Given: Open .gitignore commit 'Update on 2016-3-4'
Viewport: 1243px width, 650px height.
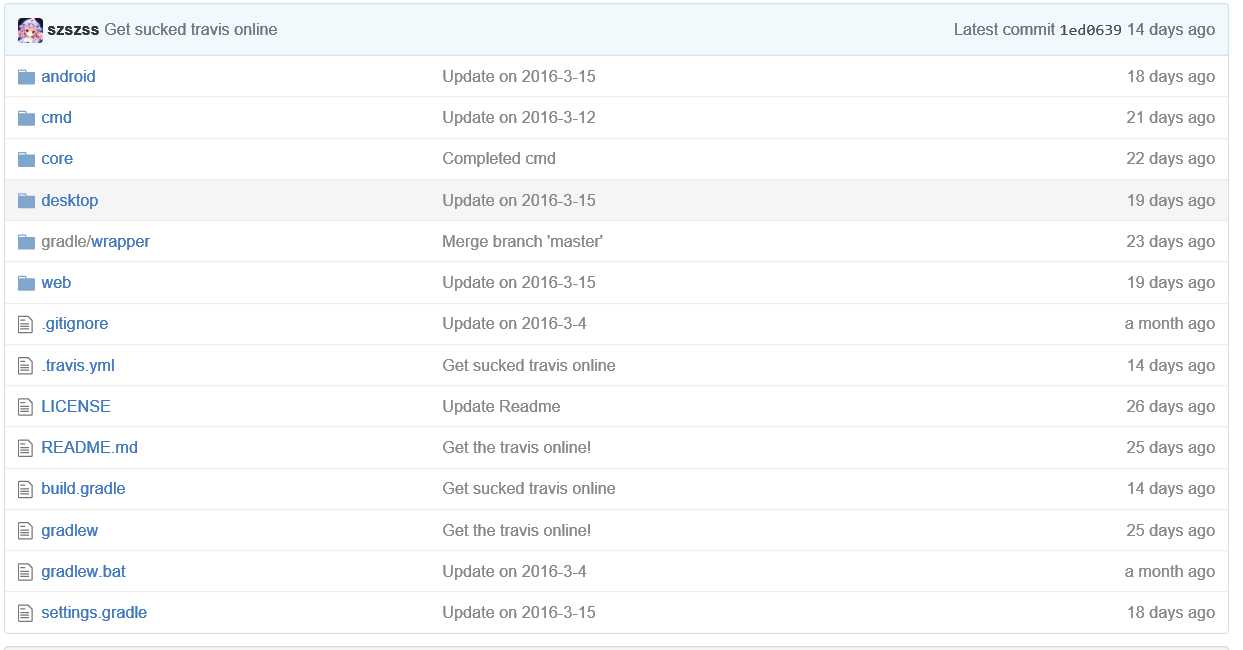Looking at the screenshot, I should pyautogui.click(x=514, y=324).
